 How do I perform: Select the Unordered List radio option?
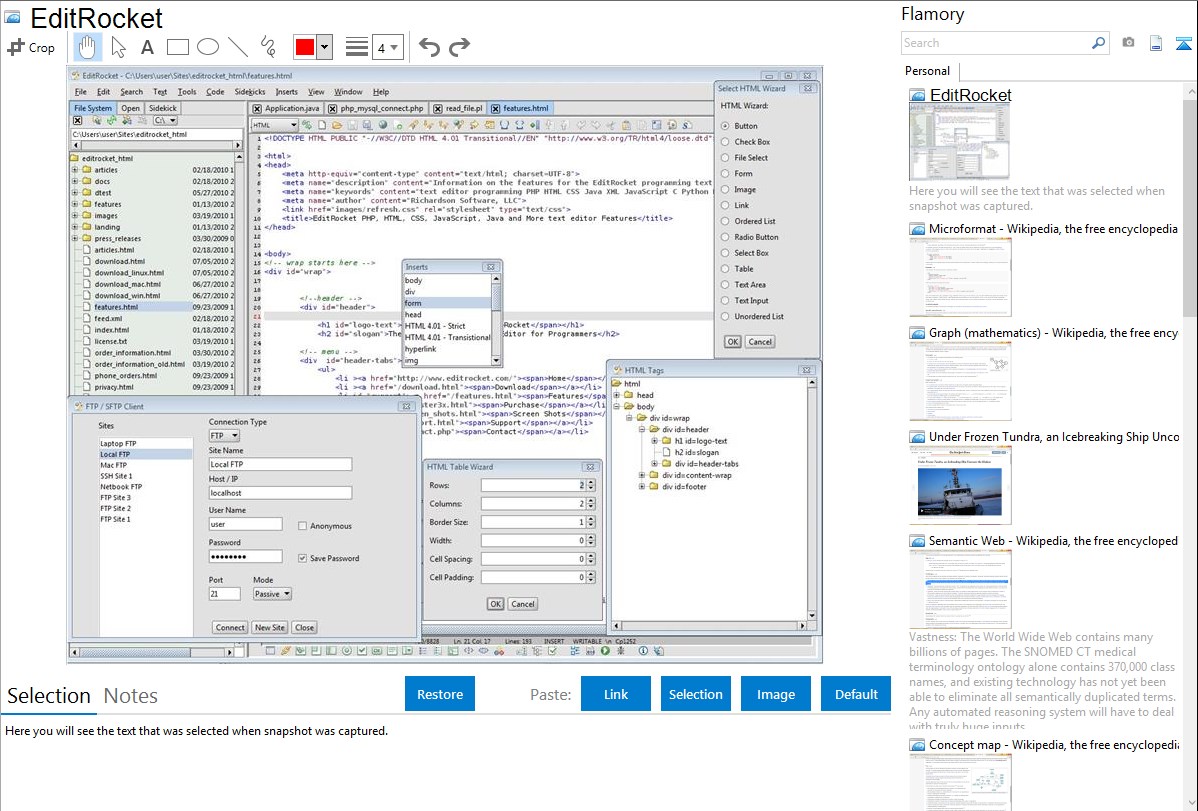tap(725, 316)
